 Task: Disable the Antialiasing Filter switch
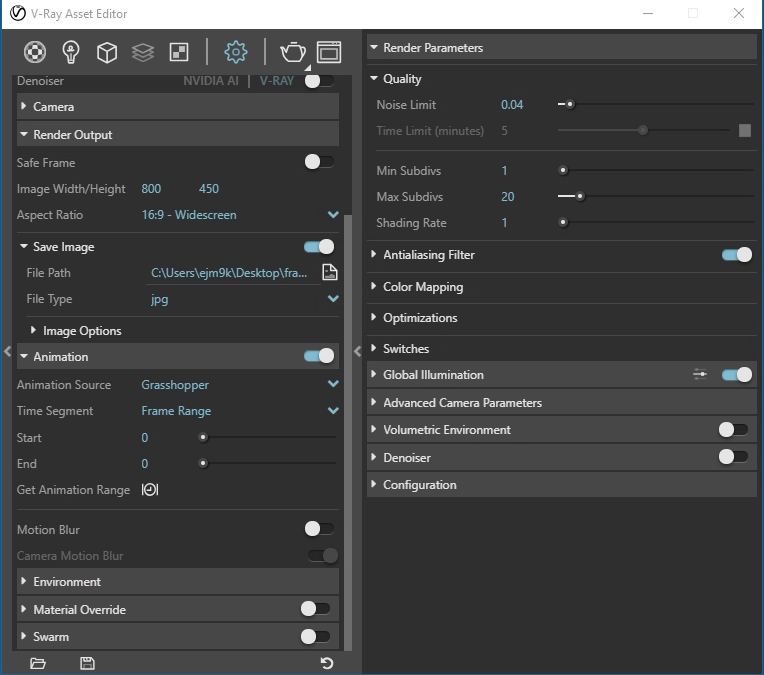coord(737,254)
